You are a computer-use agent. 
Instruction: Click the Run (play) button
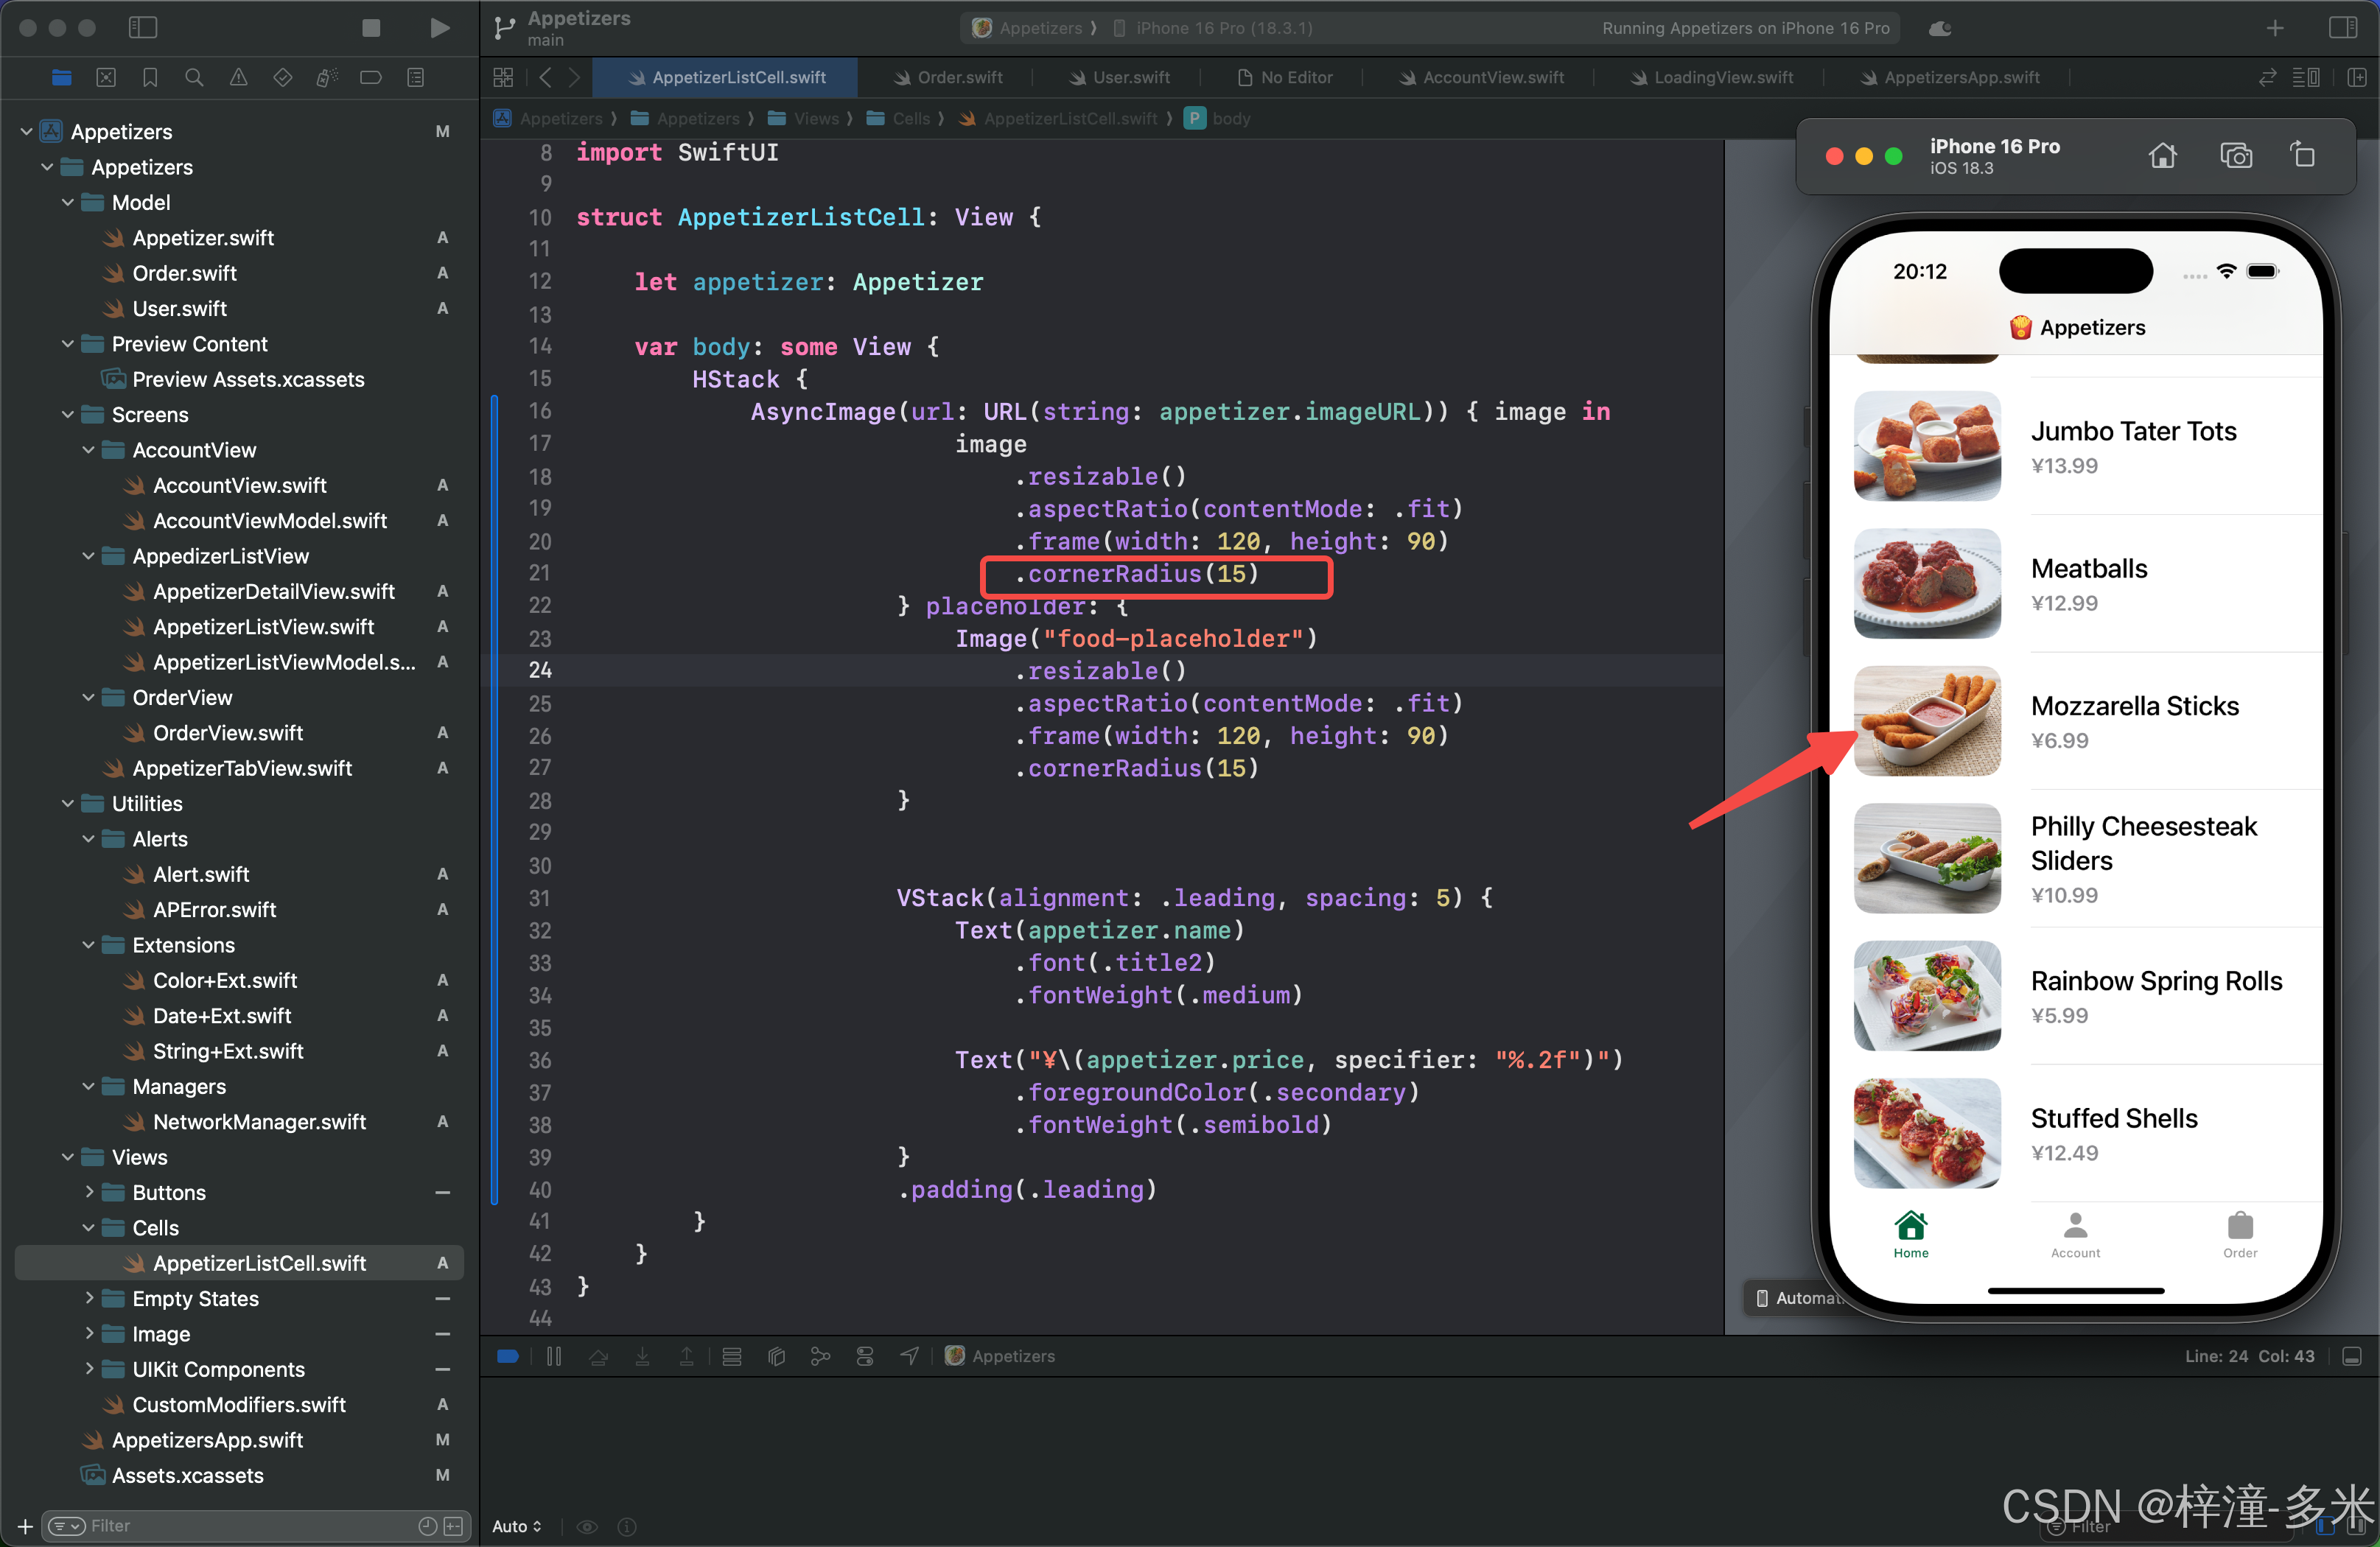pos(439,28)
